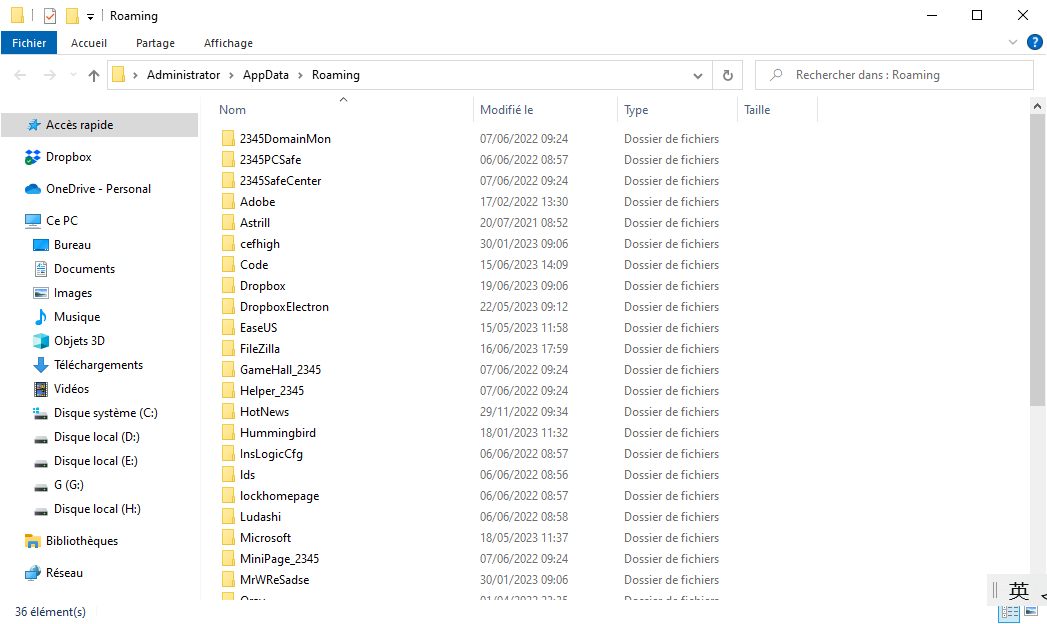Click the Back navigation arrow
The height and width of the screenshot is (624, 1047).
click(x=20, y=75)
